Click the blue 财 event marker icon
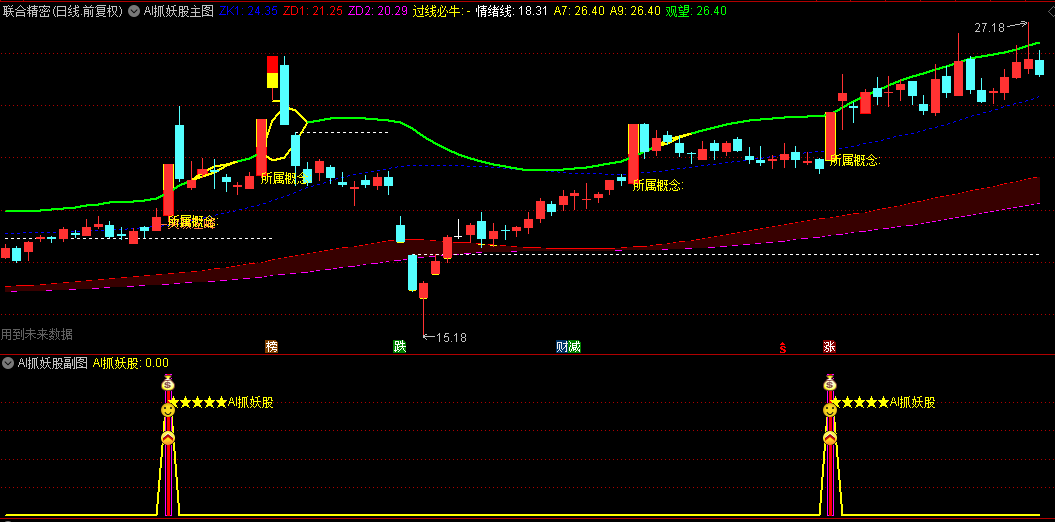This screenshot has height=522, width=1055. [x=562, y=347]
